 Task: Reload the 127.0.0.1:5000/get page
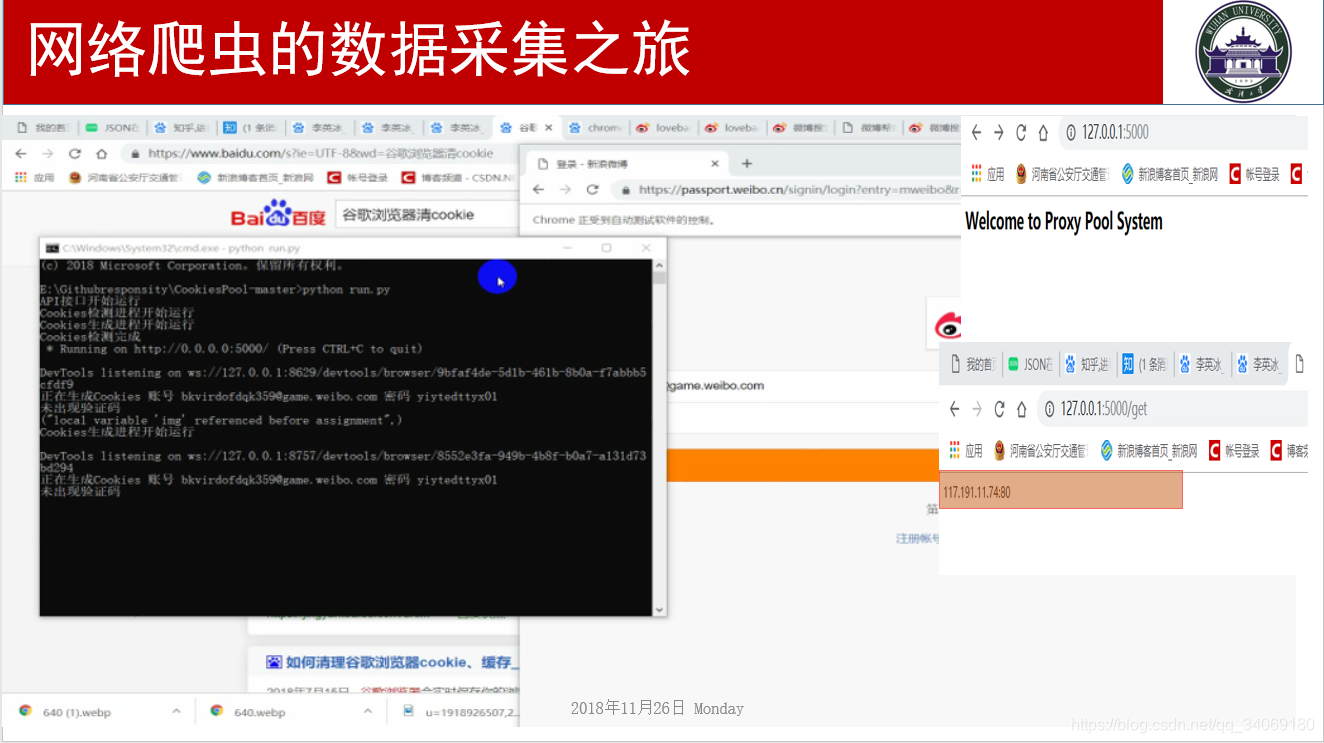(x=999, y=409)
